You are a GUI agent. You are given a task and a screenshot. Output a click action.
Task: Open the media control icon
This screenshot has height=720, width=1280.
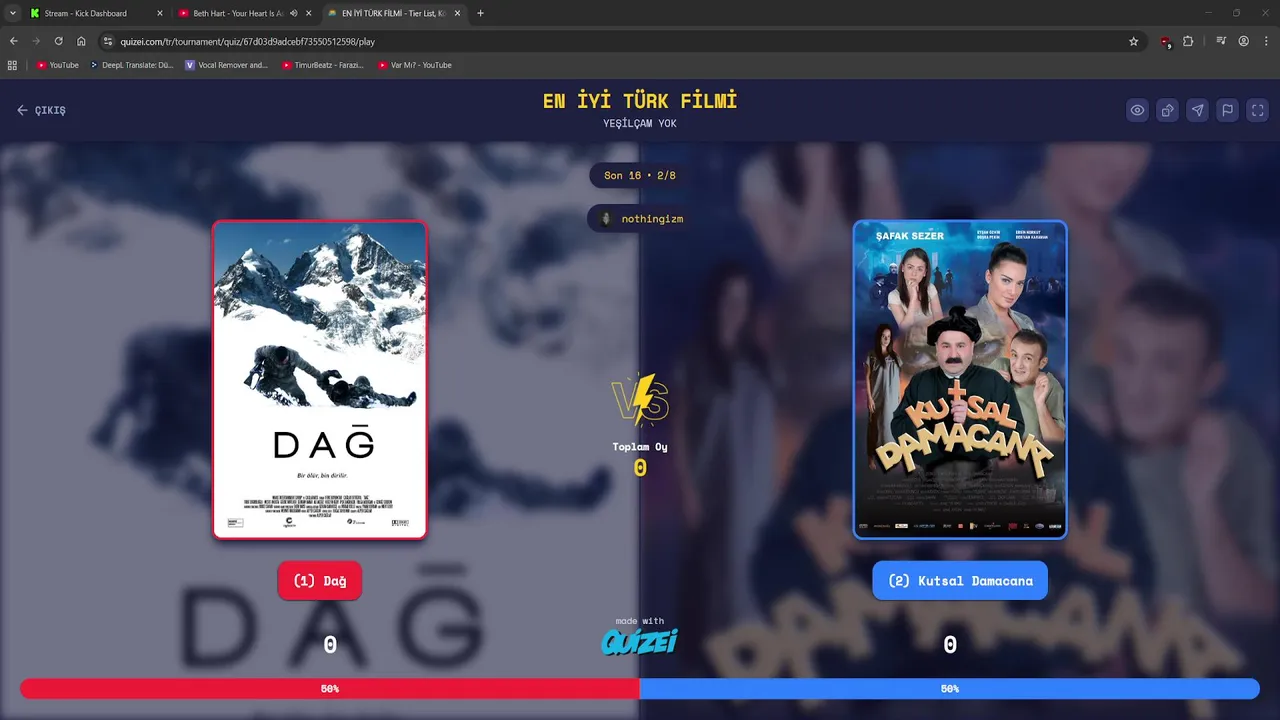point(1221,41)
